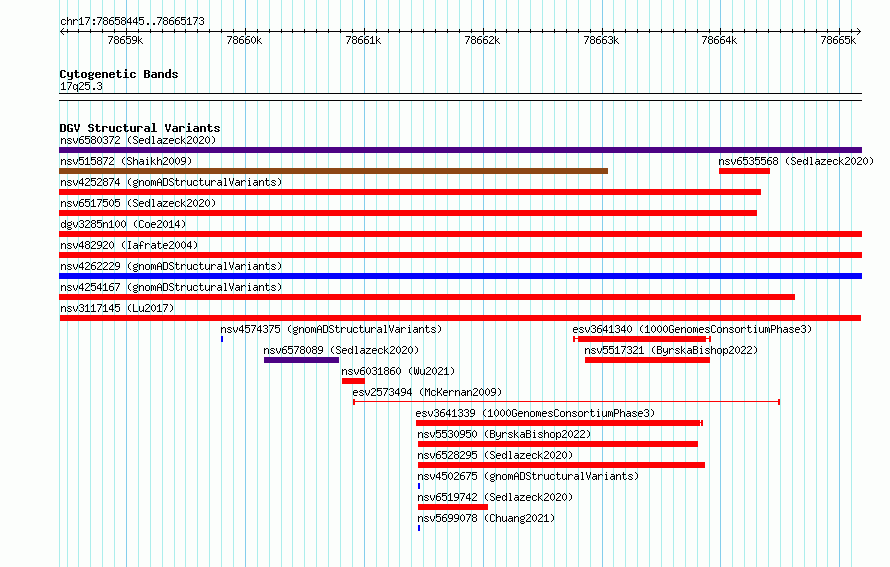Select the red nsv5530950 variant bar
This screenshot has height=567, width=890.
pyautogui.click(x=558, y=444)
